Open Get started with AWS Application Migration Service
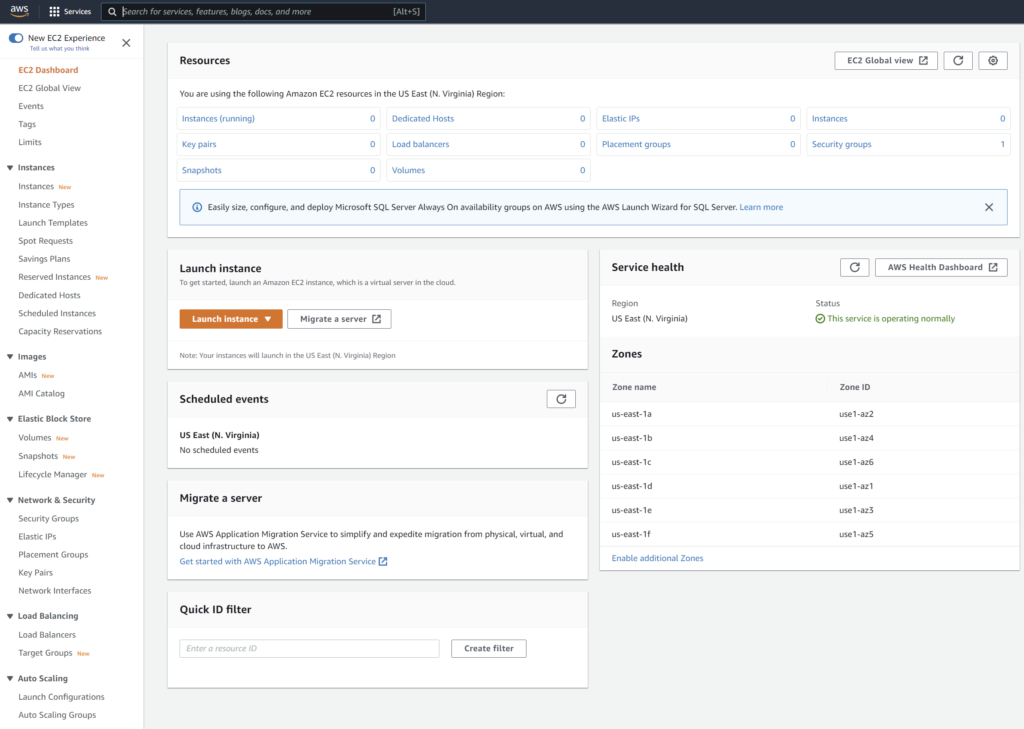Viewport: 1024px width, 729px height. click(283, 561)
